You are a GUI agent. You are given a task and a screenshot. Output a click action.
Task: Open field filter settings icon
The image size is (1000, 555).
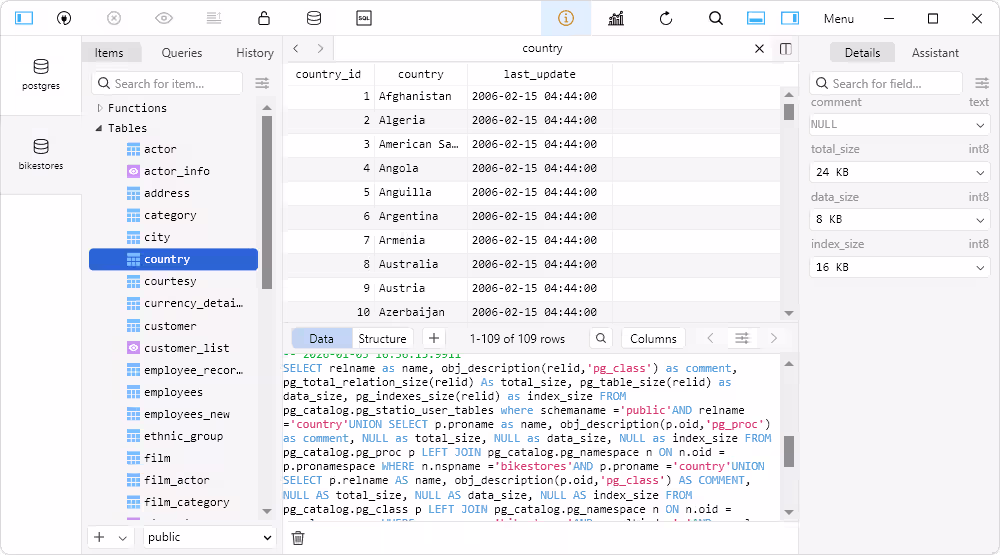pyautogui.click(x=982, y=84)
